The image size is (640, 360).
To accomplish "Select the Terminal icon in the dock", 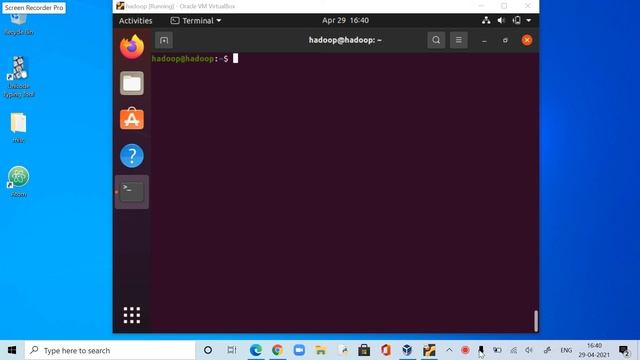I will 132,192.
